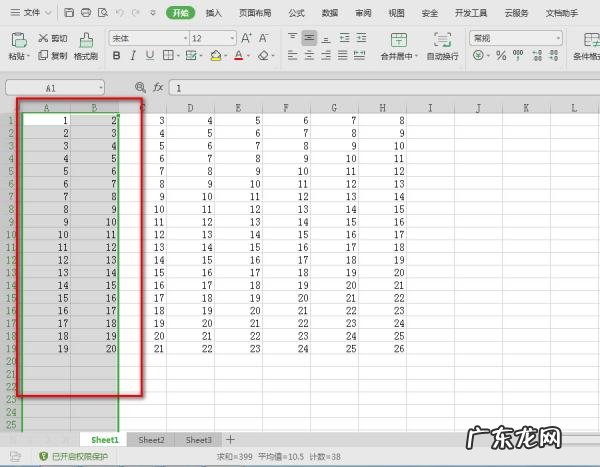Switch to the 视图 ribbon tab
Screen dimensions: 600x467
pos(396,13)
